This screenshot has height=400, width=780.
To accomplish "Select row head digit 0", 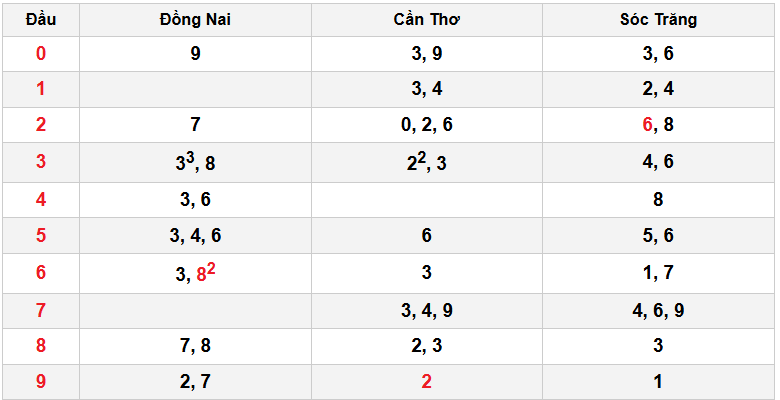I will [41, 54].
